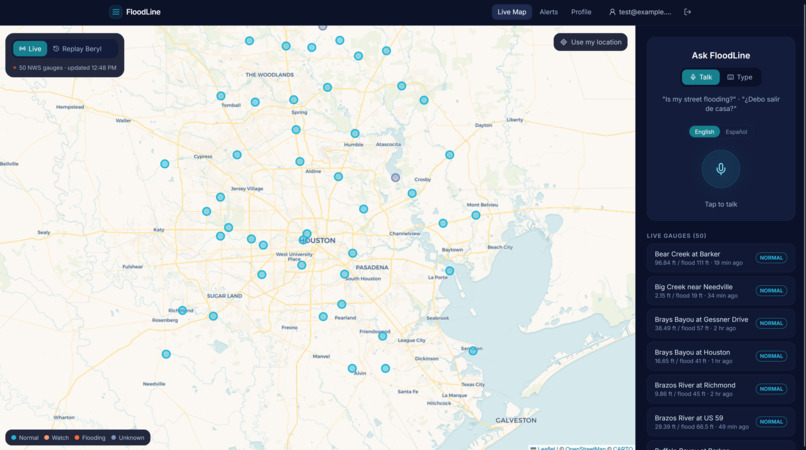Viewport: 806px width, 450px height.
Task: Open the Live Map tab
Action: (x=511, y=12)
